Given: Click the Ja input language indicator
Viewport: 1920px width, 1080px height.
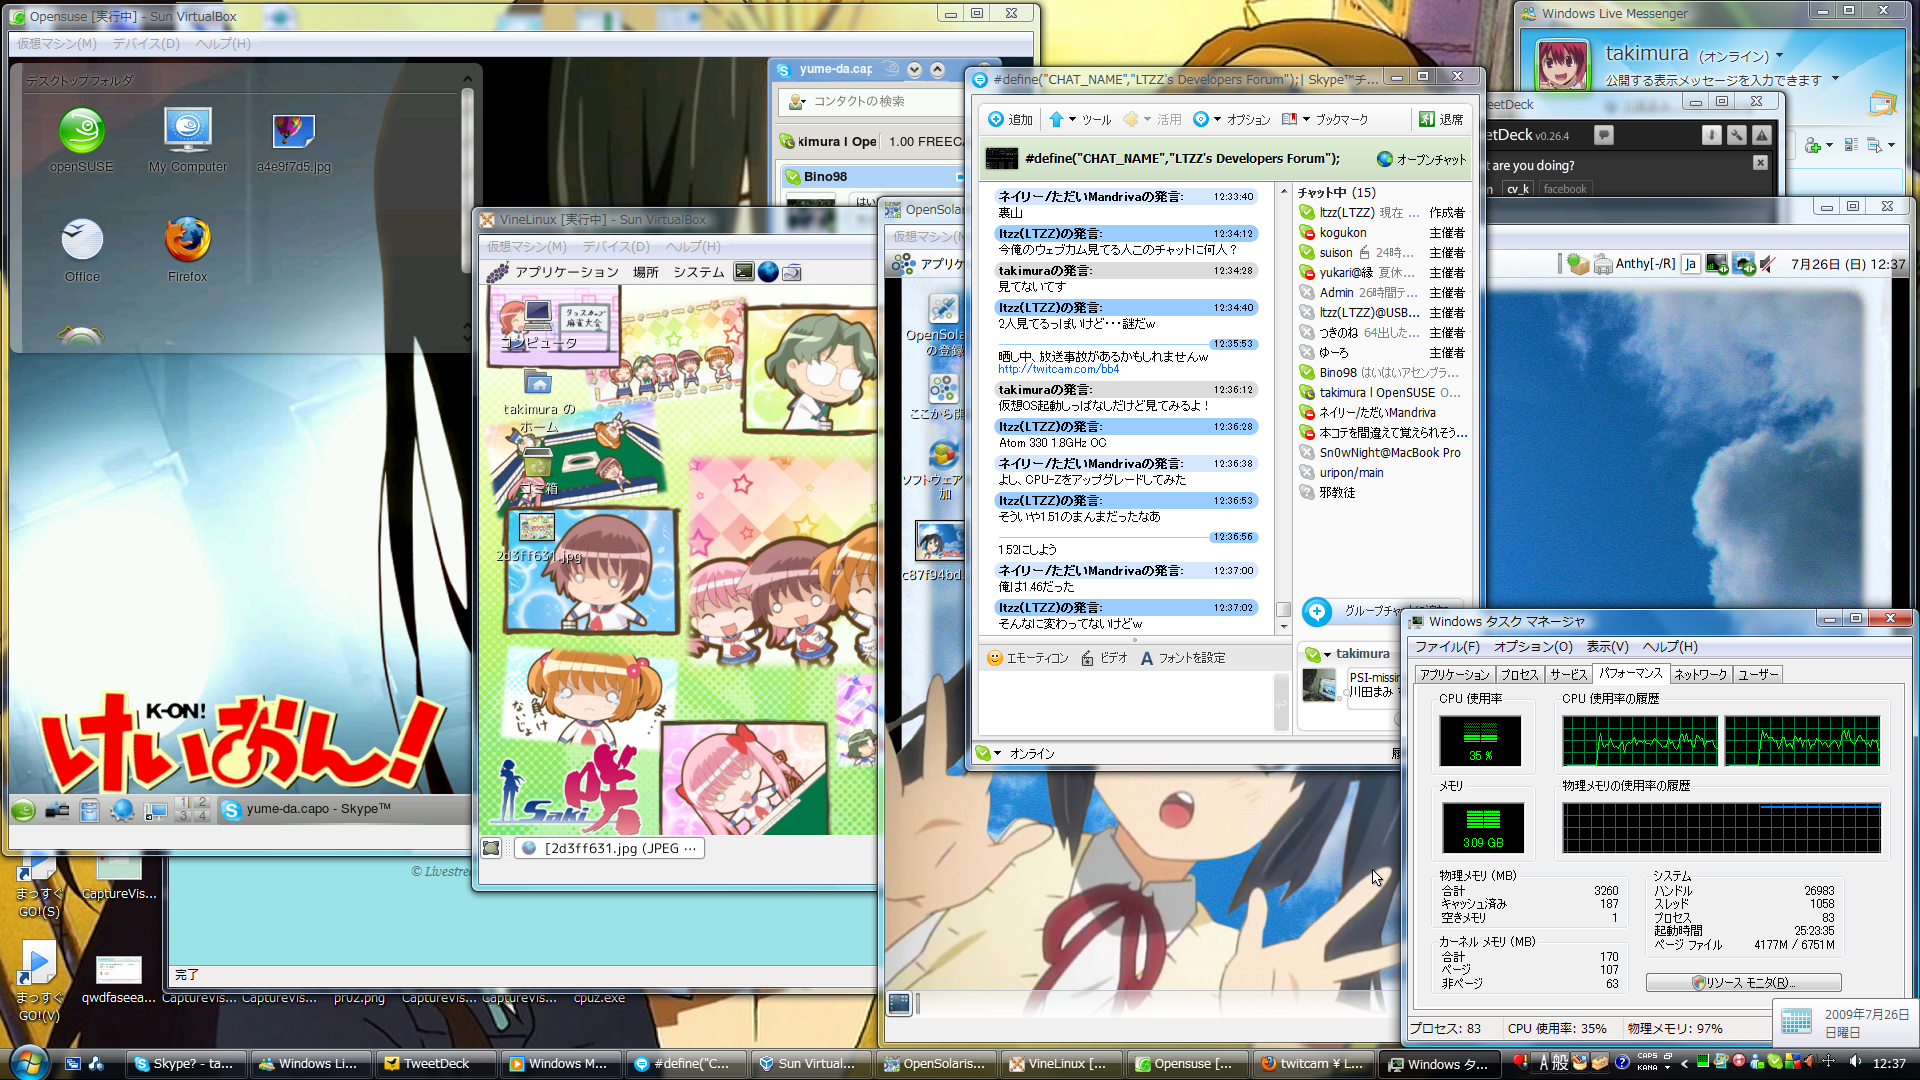Looking at the screenshot, I should (1690, 264).
